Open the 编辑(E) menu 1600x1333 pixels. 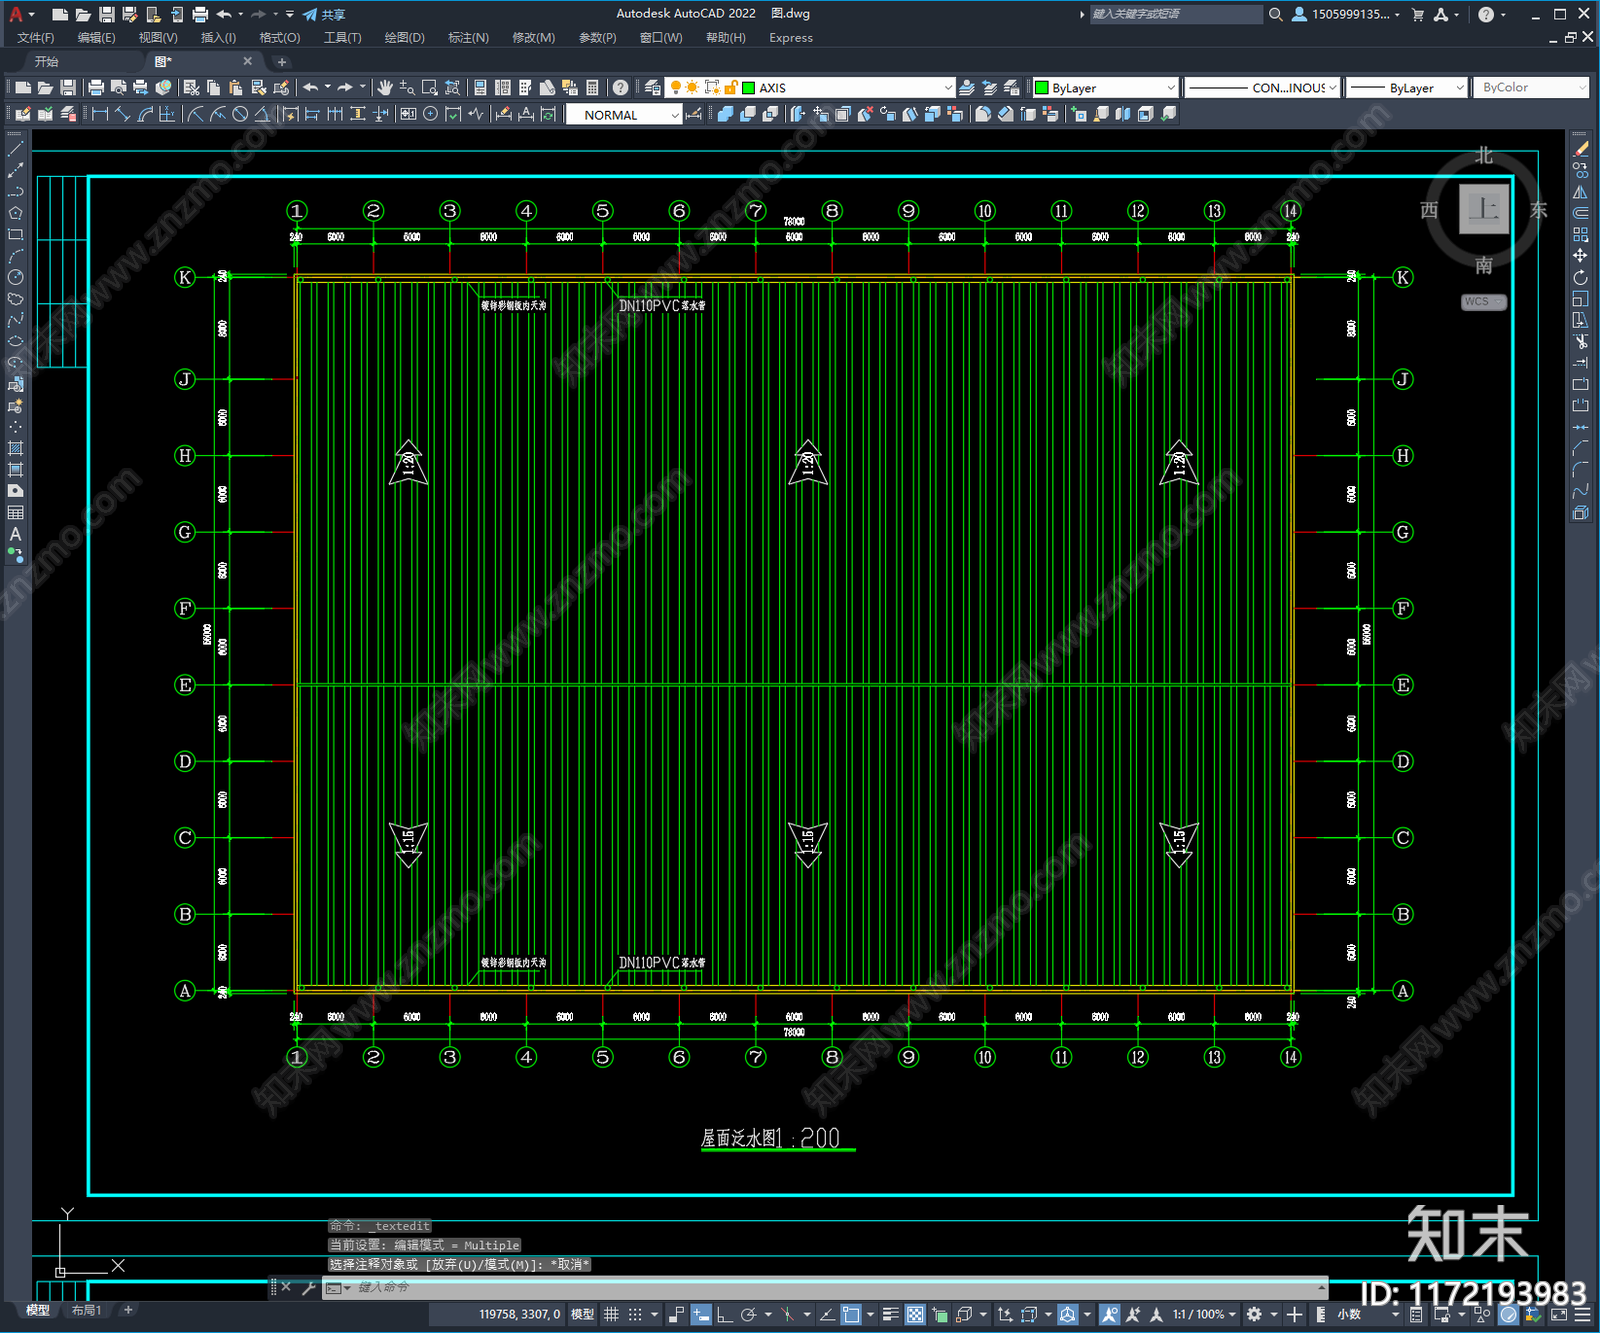coord(96,38)
